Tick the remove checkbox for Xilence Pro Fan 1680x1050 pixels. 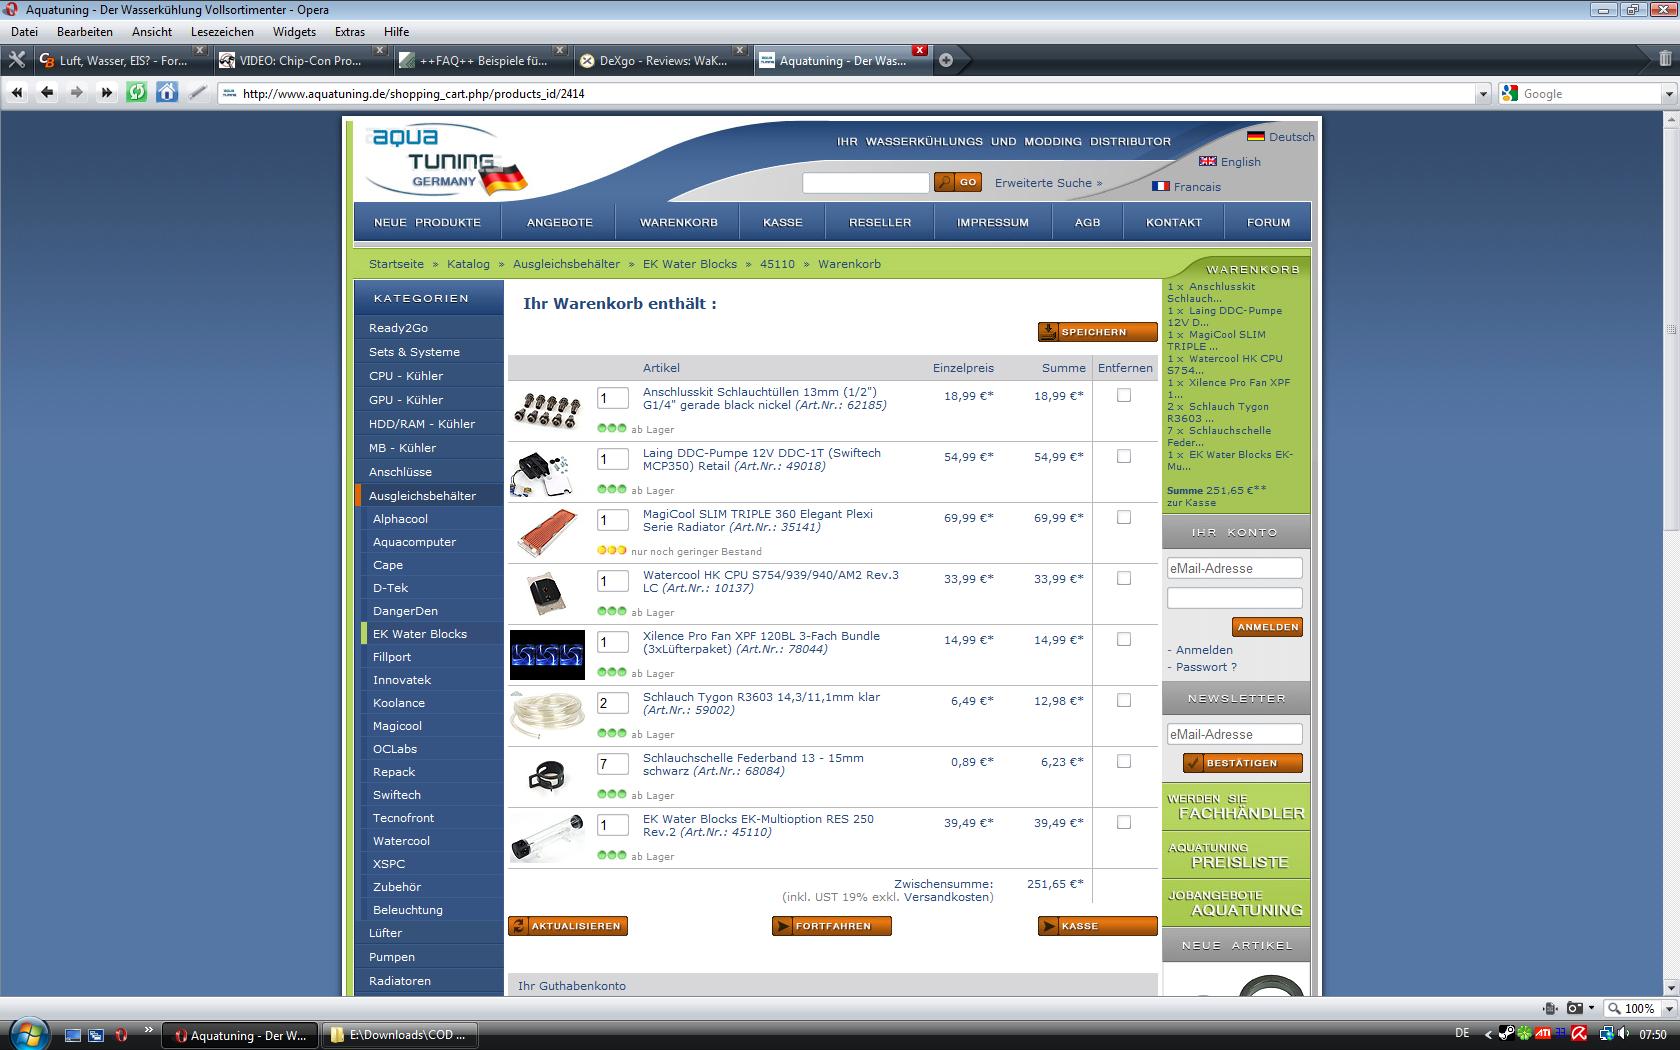click(1124, 639)
